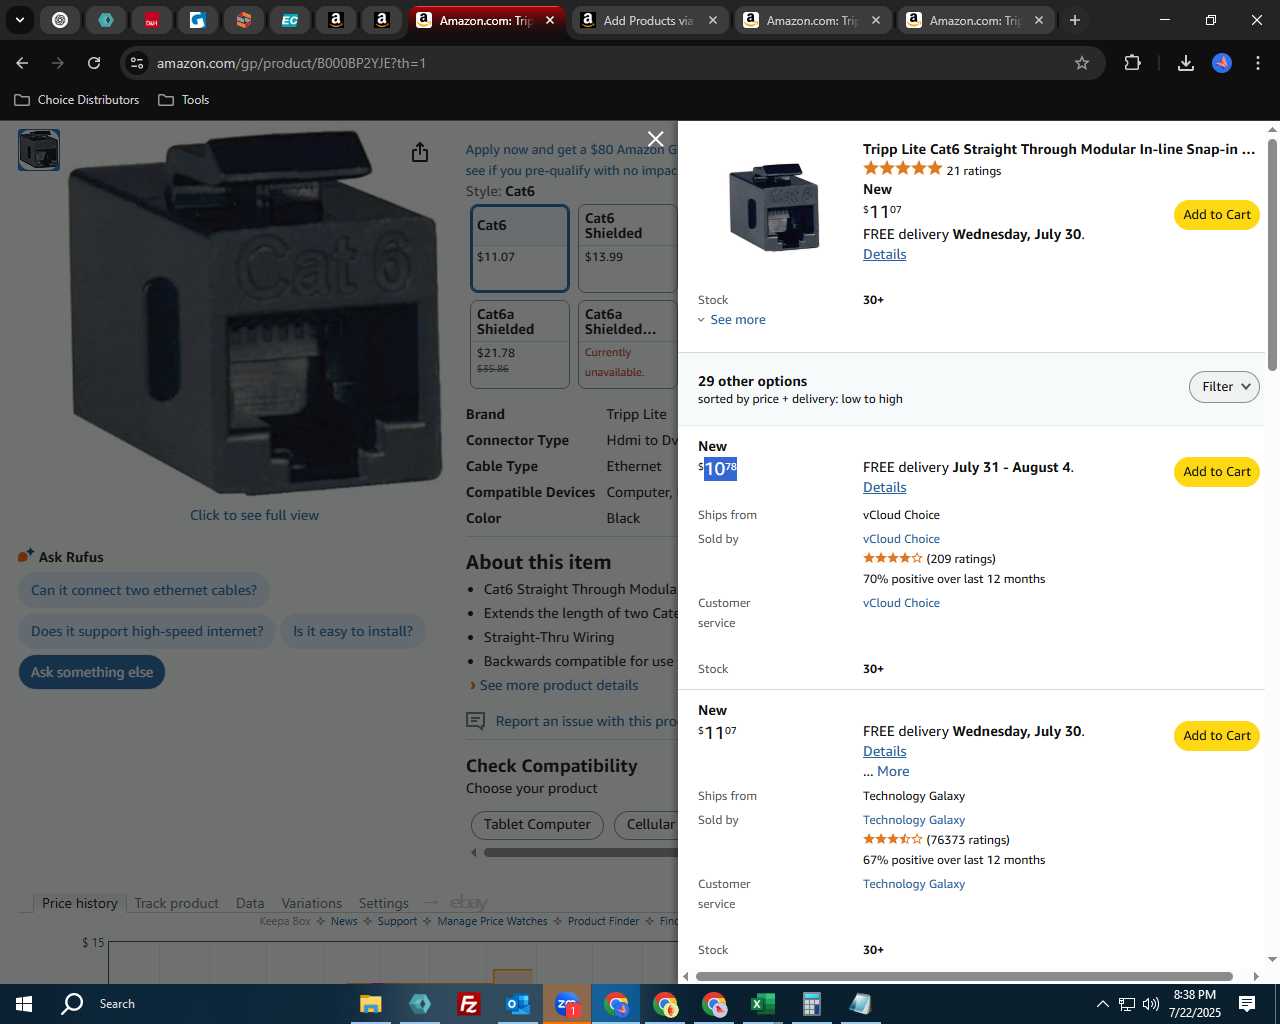
Task: Open the browser extensions puzzle icon
Action: pos(1132,63)
